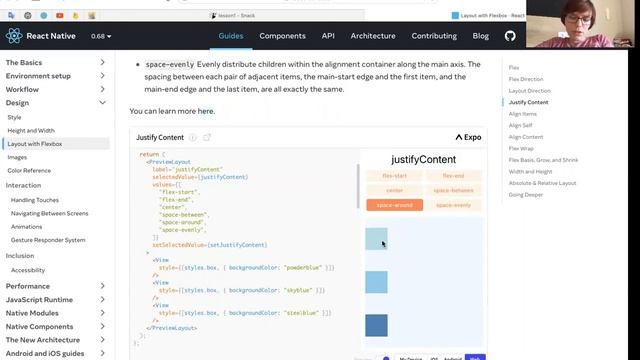Viewport: 640px width, 360px height.
Task: Click the React Native atom logo
Action: 14,36
